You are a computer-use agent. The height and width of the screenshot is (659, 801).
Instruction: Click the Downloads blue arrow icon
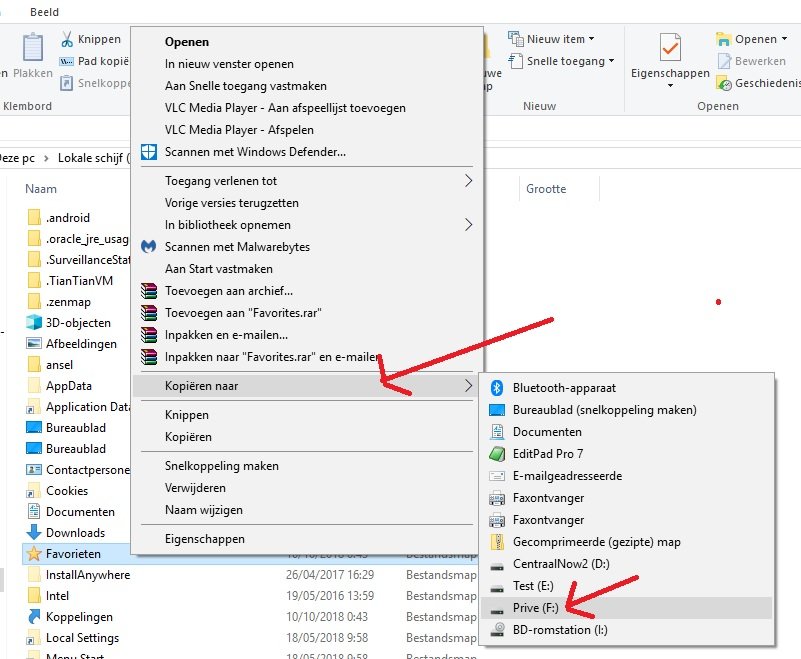[x=34, y=532]
